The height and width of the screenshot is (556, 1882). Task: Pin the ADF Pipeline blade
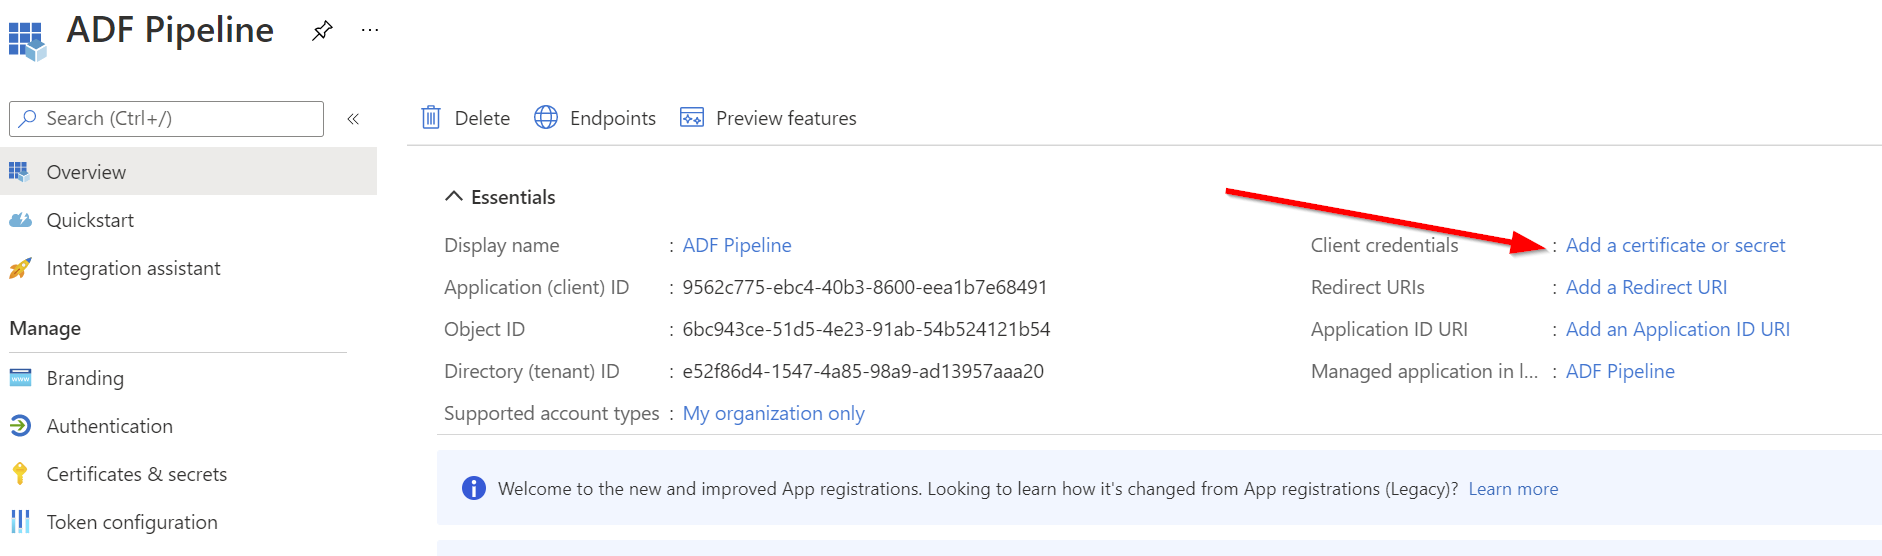point(322,31)
